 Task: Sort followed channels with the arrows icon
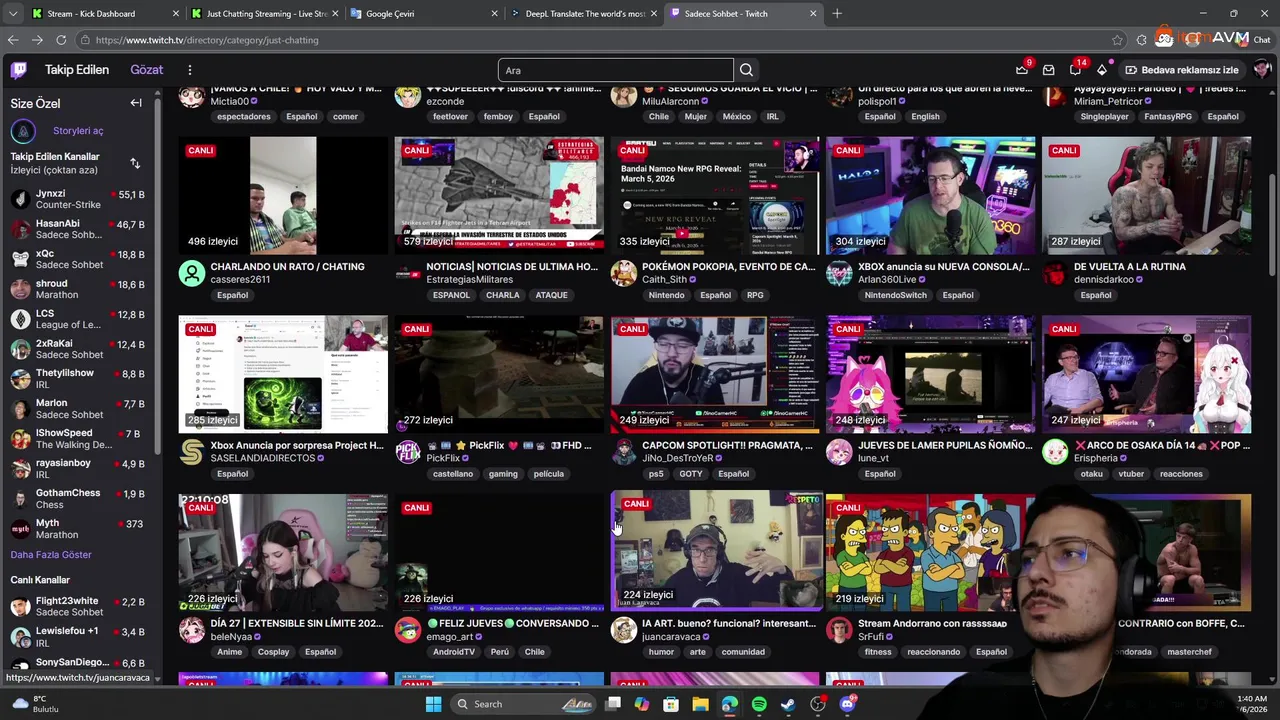[x=135, y=163]
